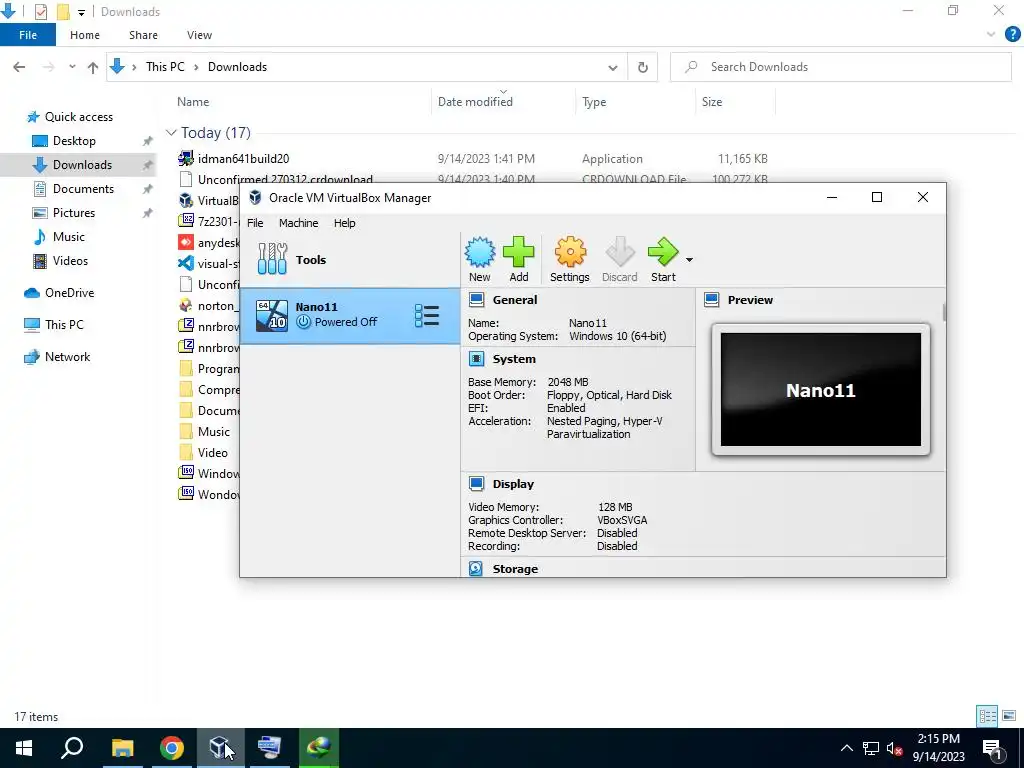This screenshot has width=1024, height=768.
Task: Switch to details view layout icon
Action: [x=987, y=716]
